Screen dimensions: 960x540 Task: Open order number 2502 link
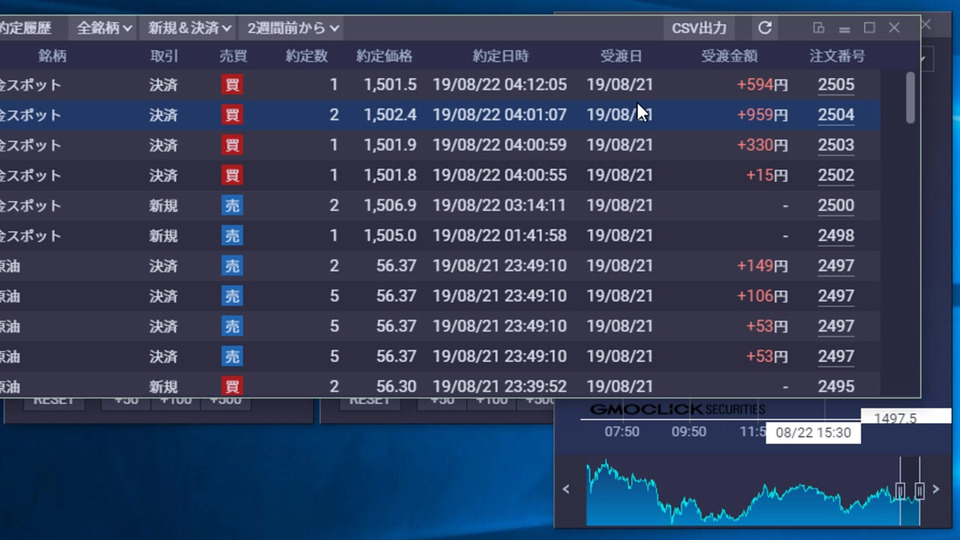tap(836, 175)
